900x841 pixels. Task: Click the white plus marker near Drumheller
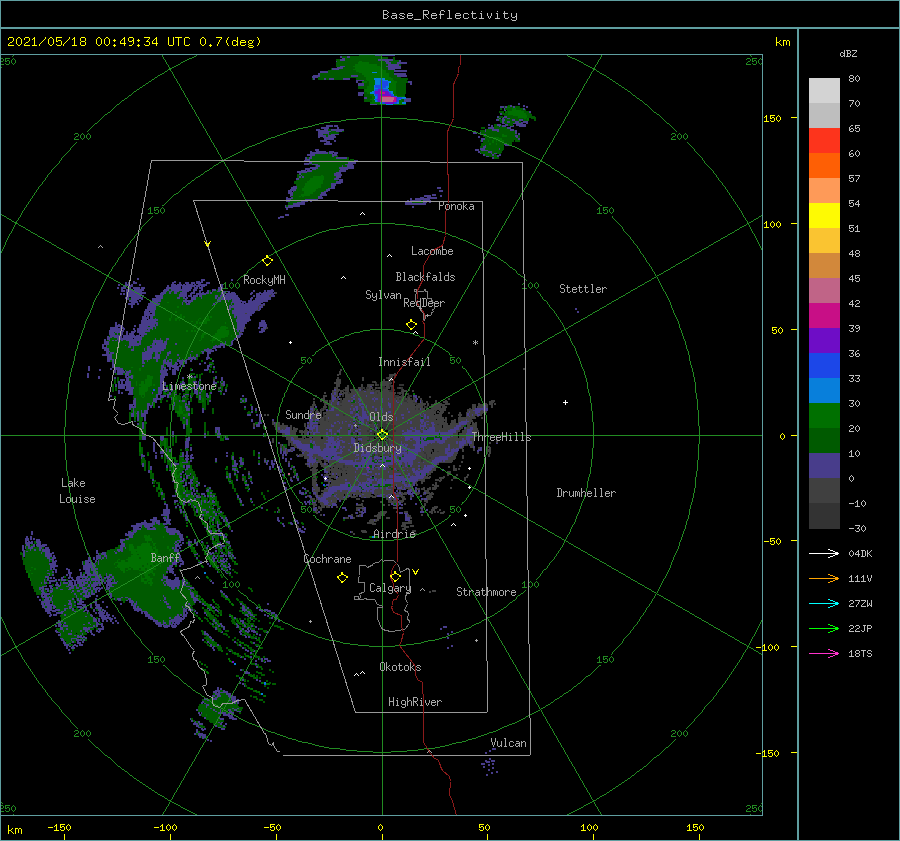(x=565, y=402)
